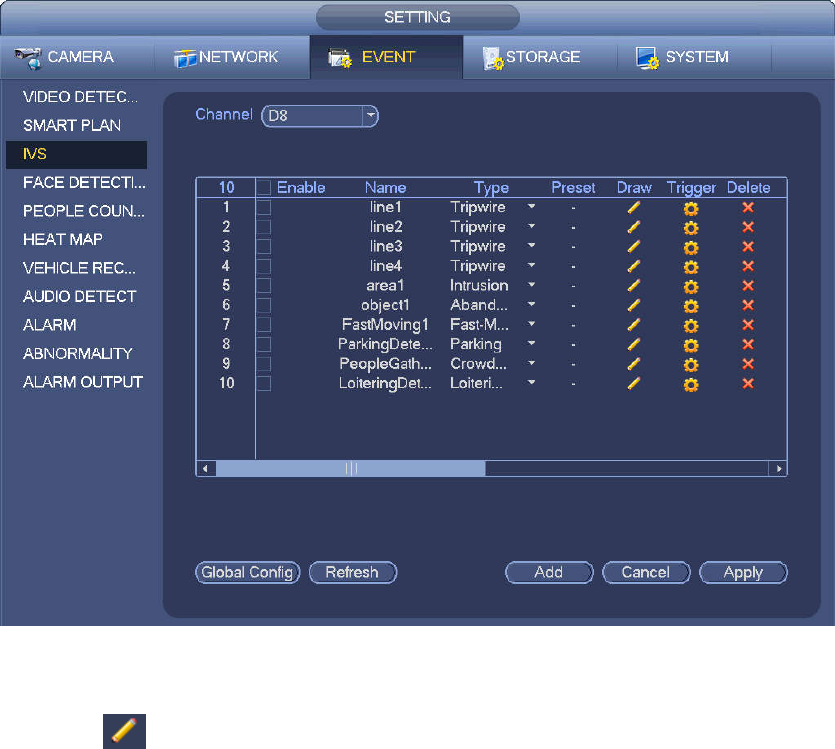Delete the ParkingDete... rule
Image resolution: width=835 pixels, height=749 pixels.
pyautogui.click(x=748, y=344)
